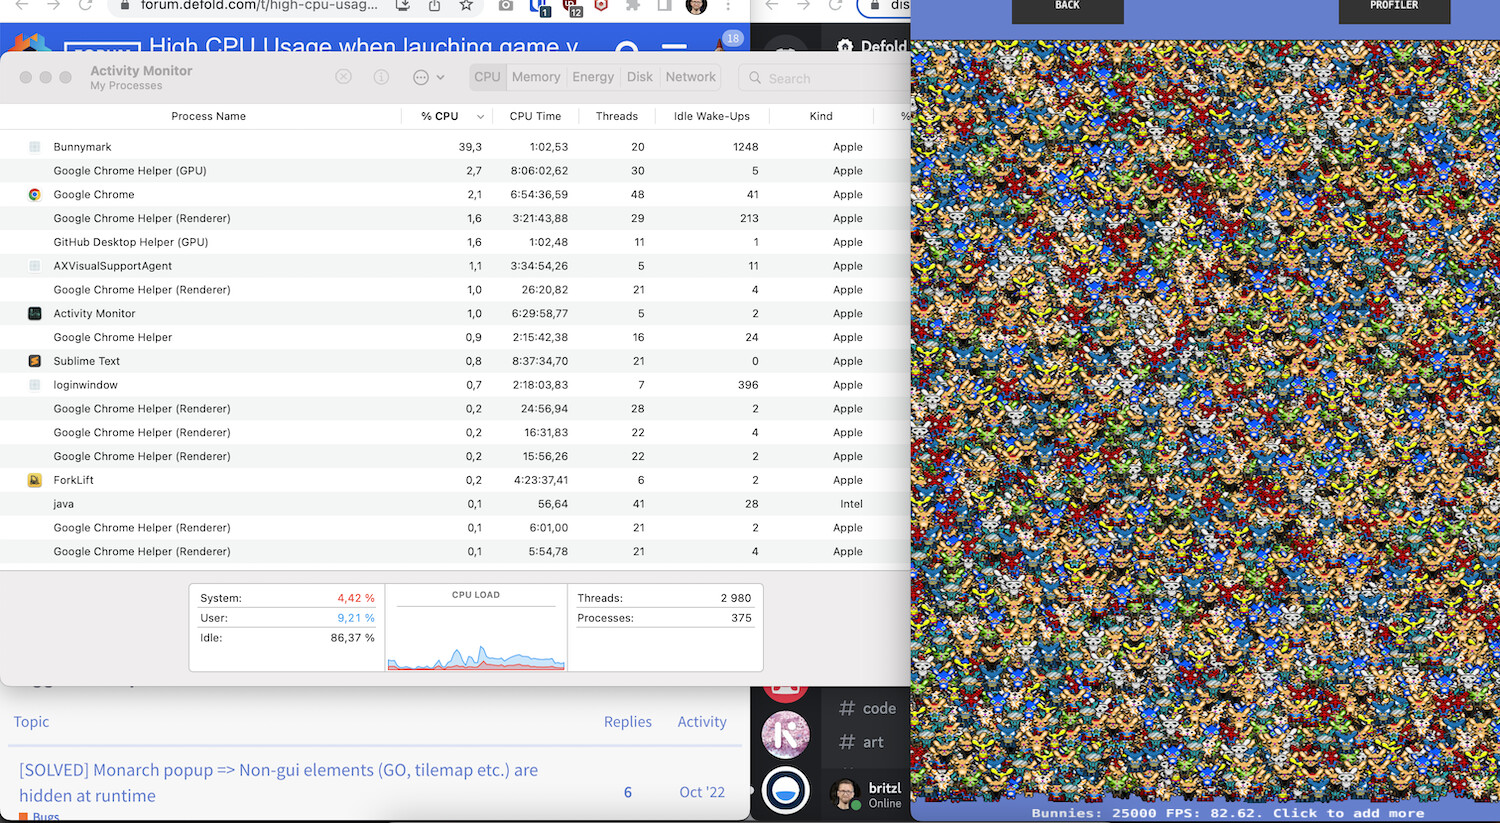Open the ellipsis options dropdown in toolbar
This screenshot has width=1500, height=823.
427,77
